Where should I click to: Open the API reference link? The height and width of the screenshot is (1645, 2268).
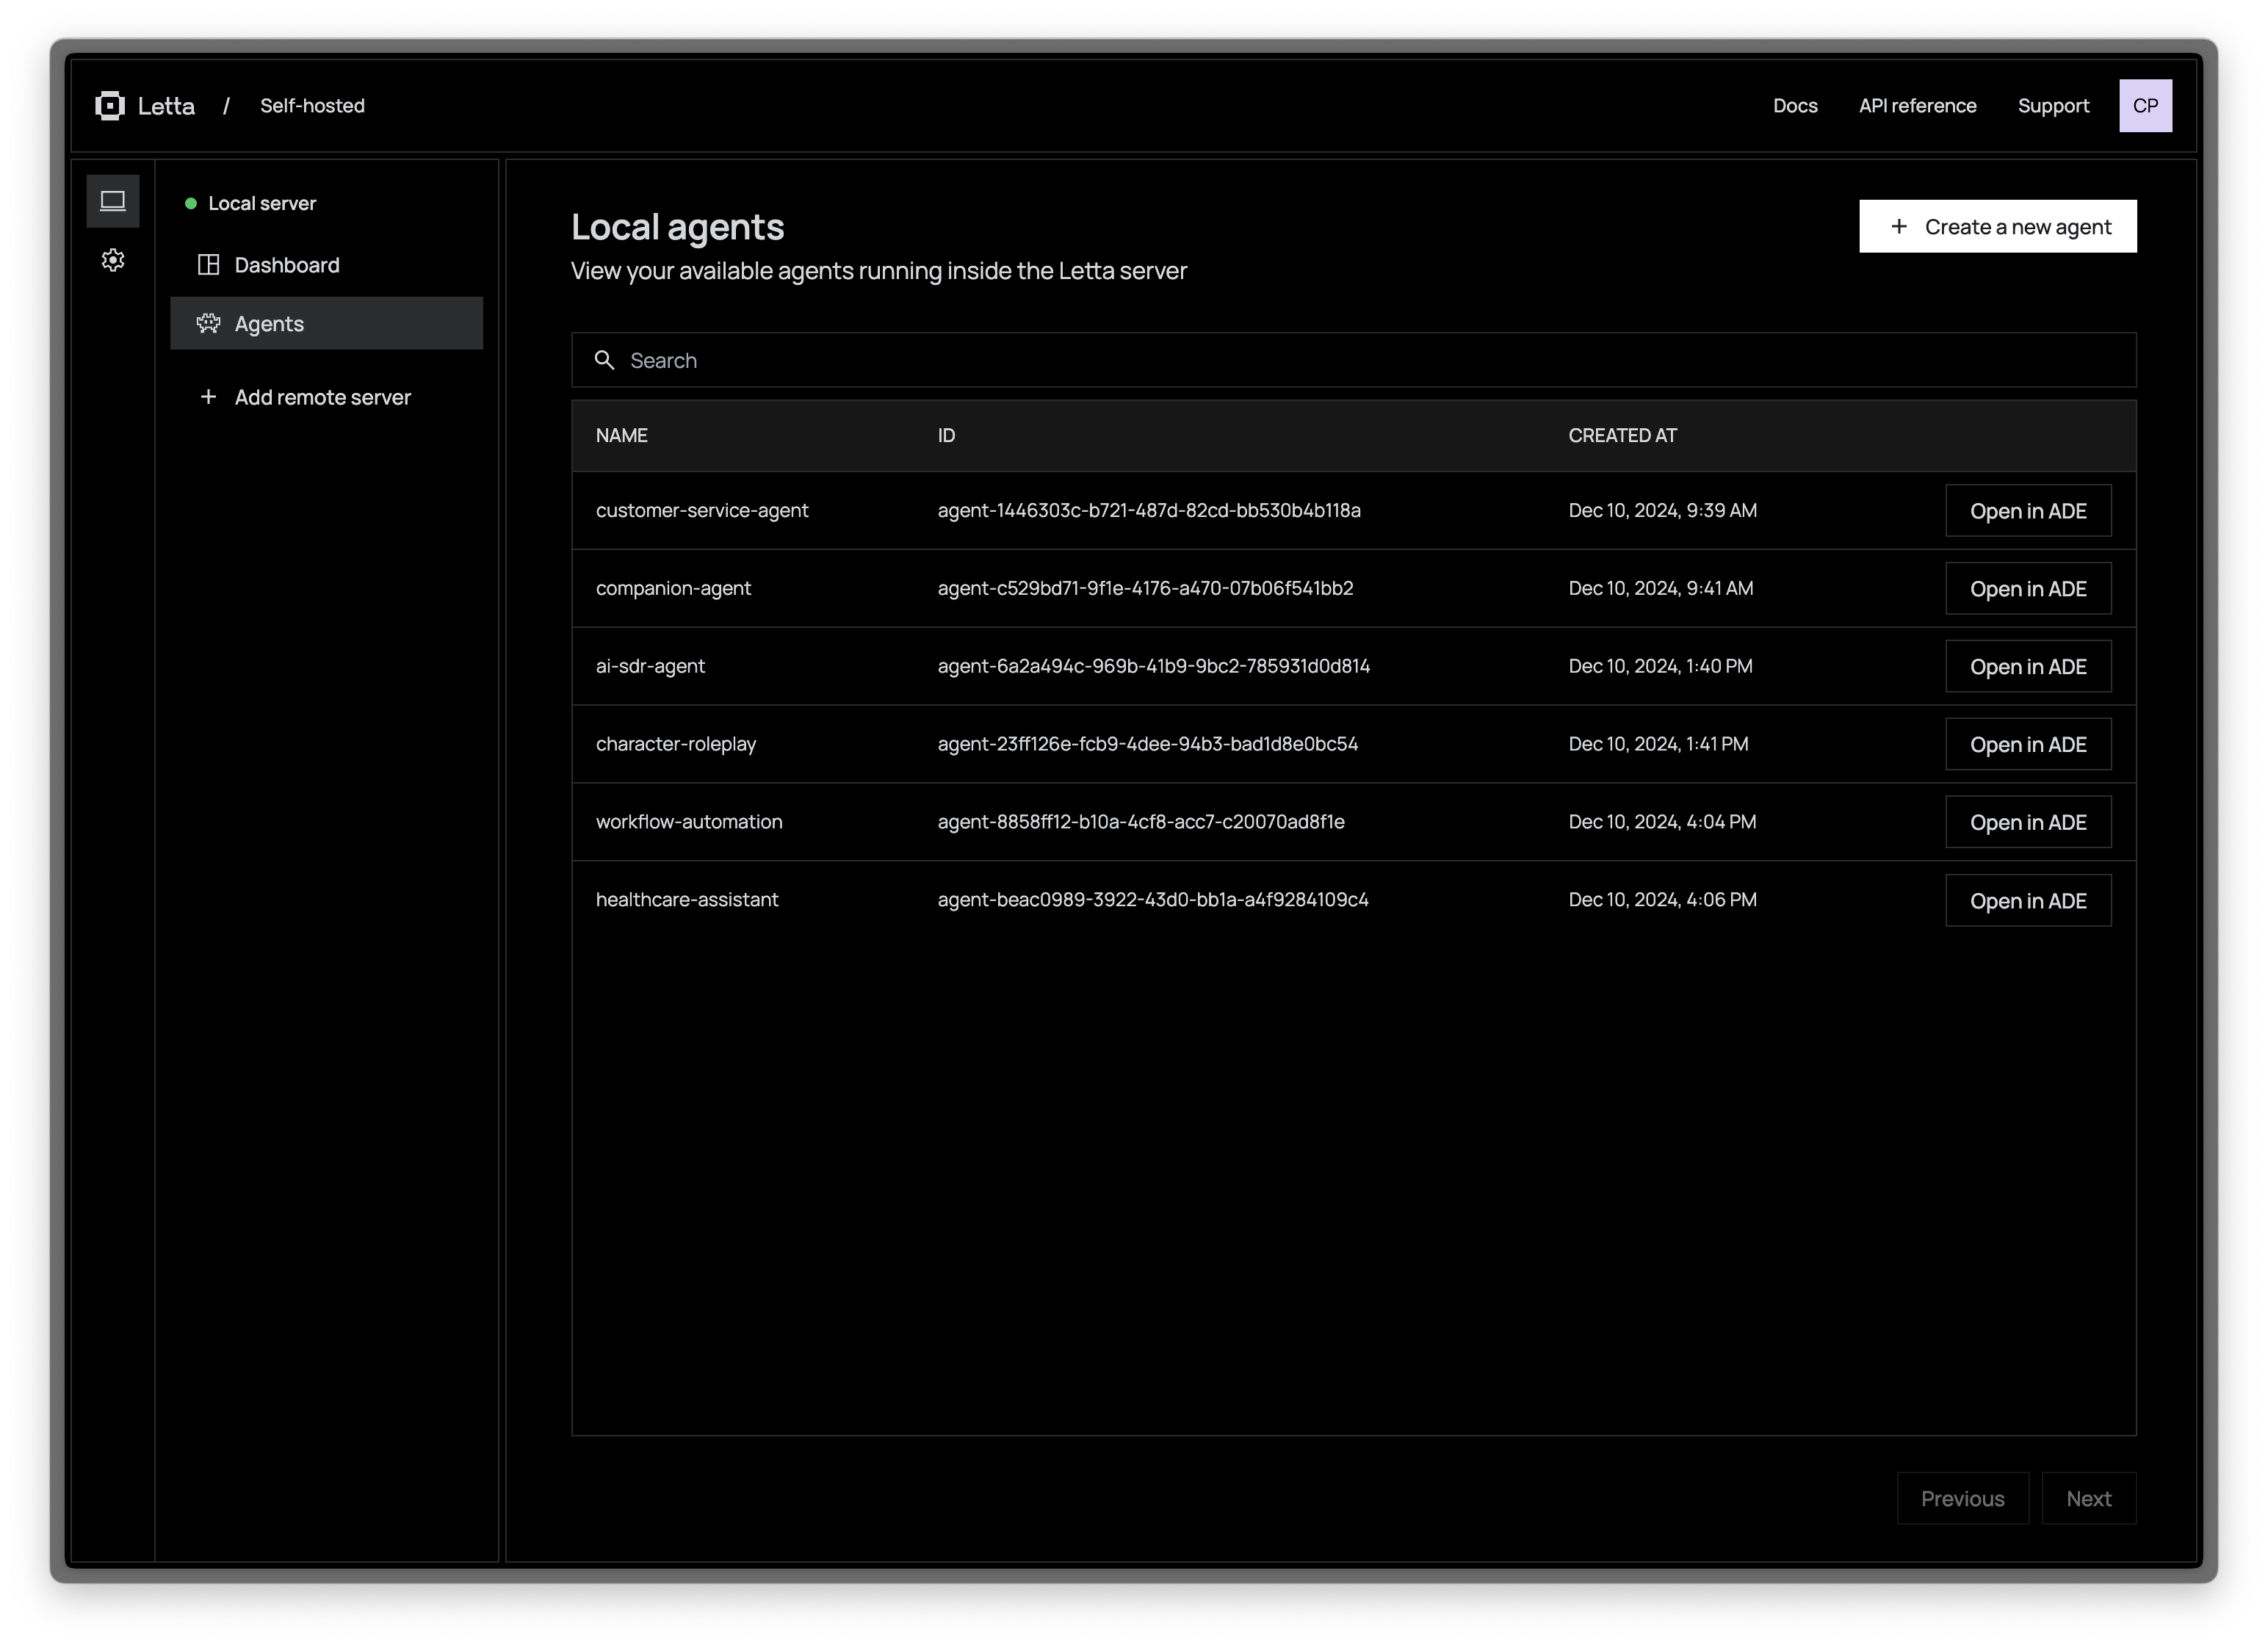pos(1917,106)
